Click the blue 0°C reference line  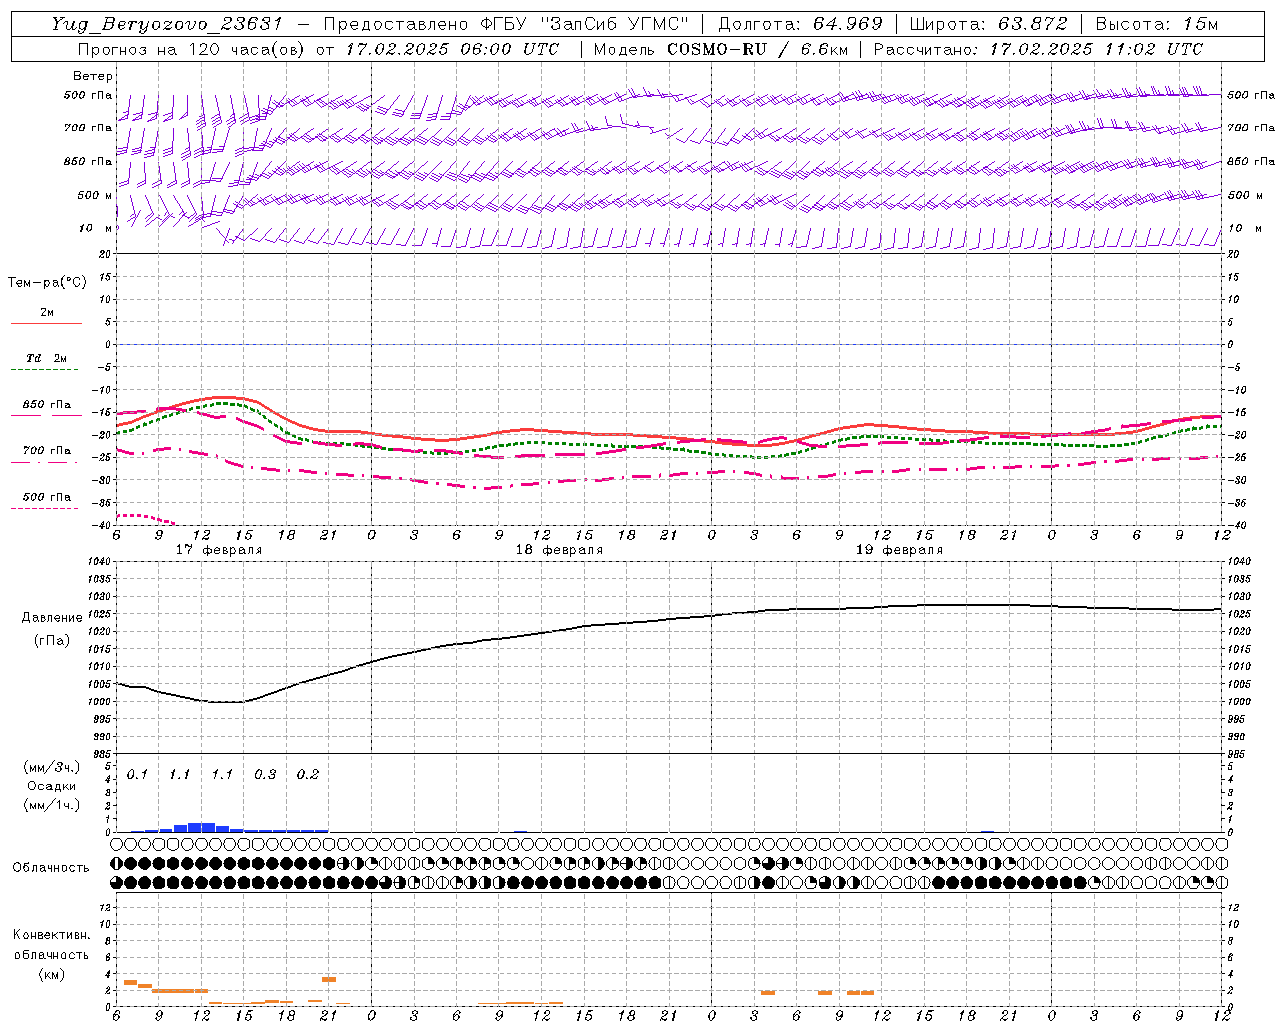point(668,344)
